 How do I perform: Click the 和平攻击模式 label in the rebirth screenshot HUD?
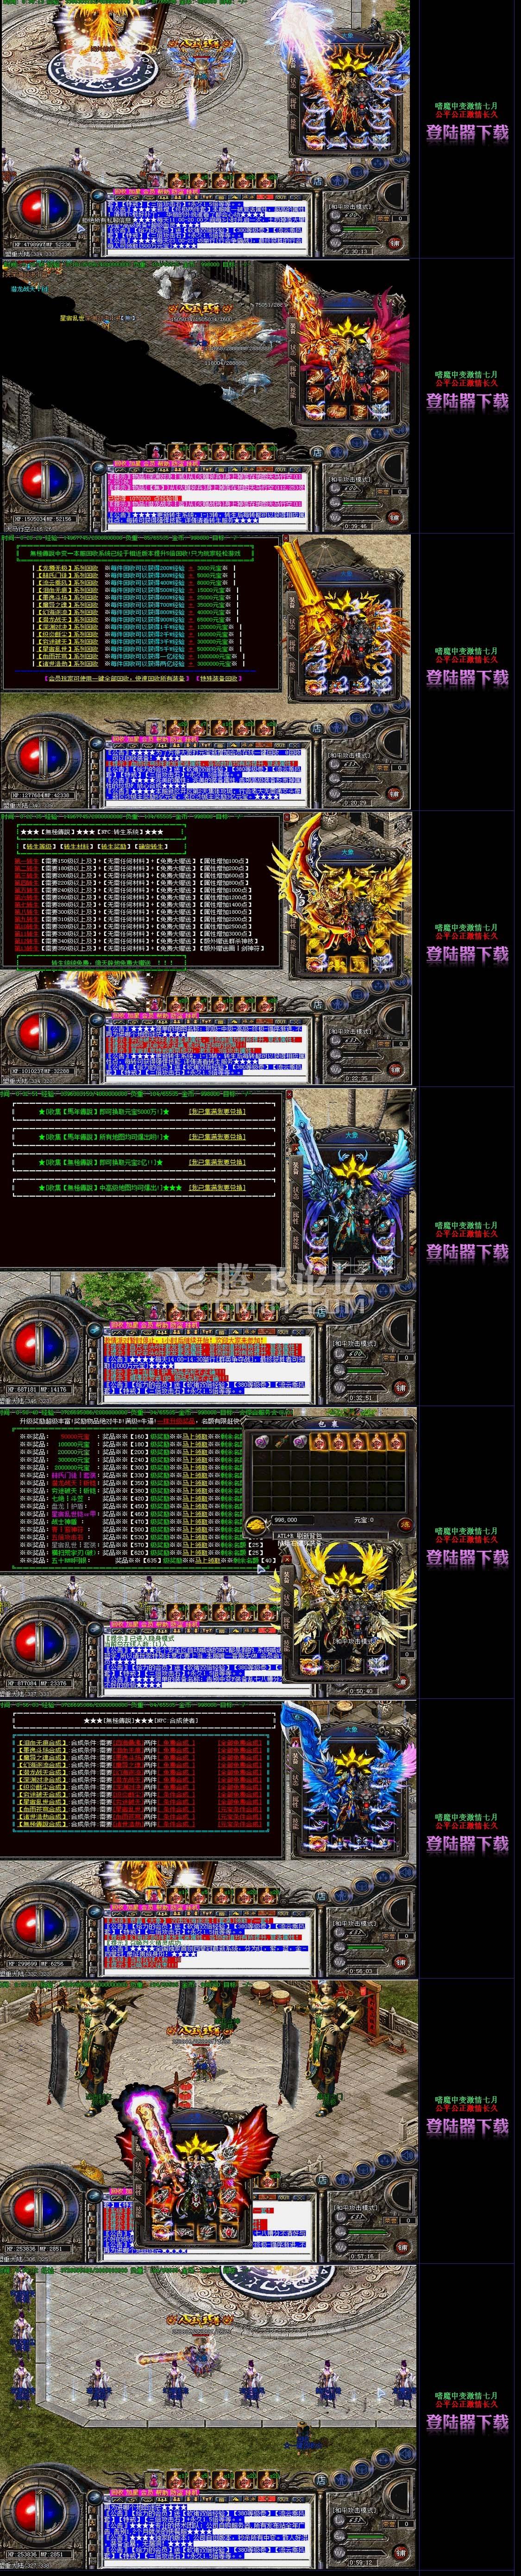pyautogui.click(x=352, y=1033)
